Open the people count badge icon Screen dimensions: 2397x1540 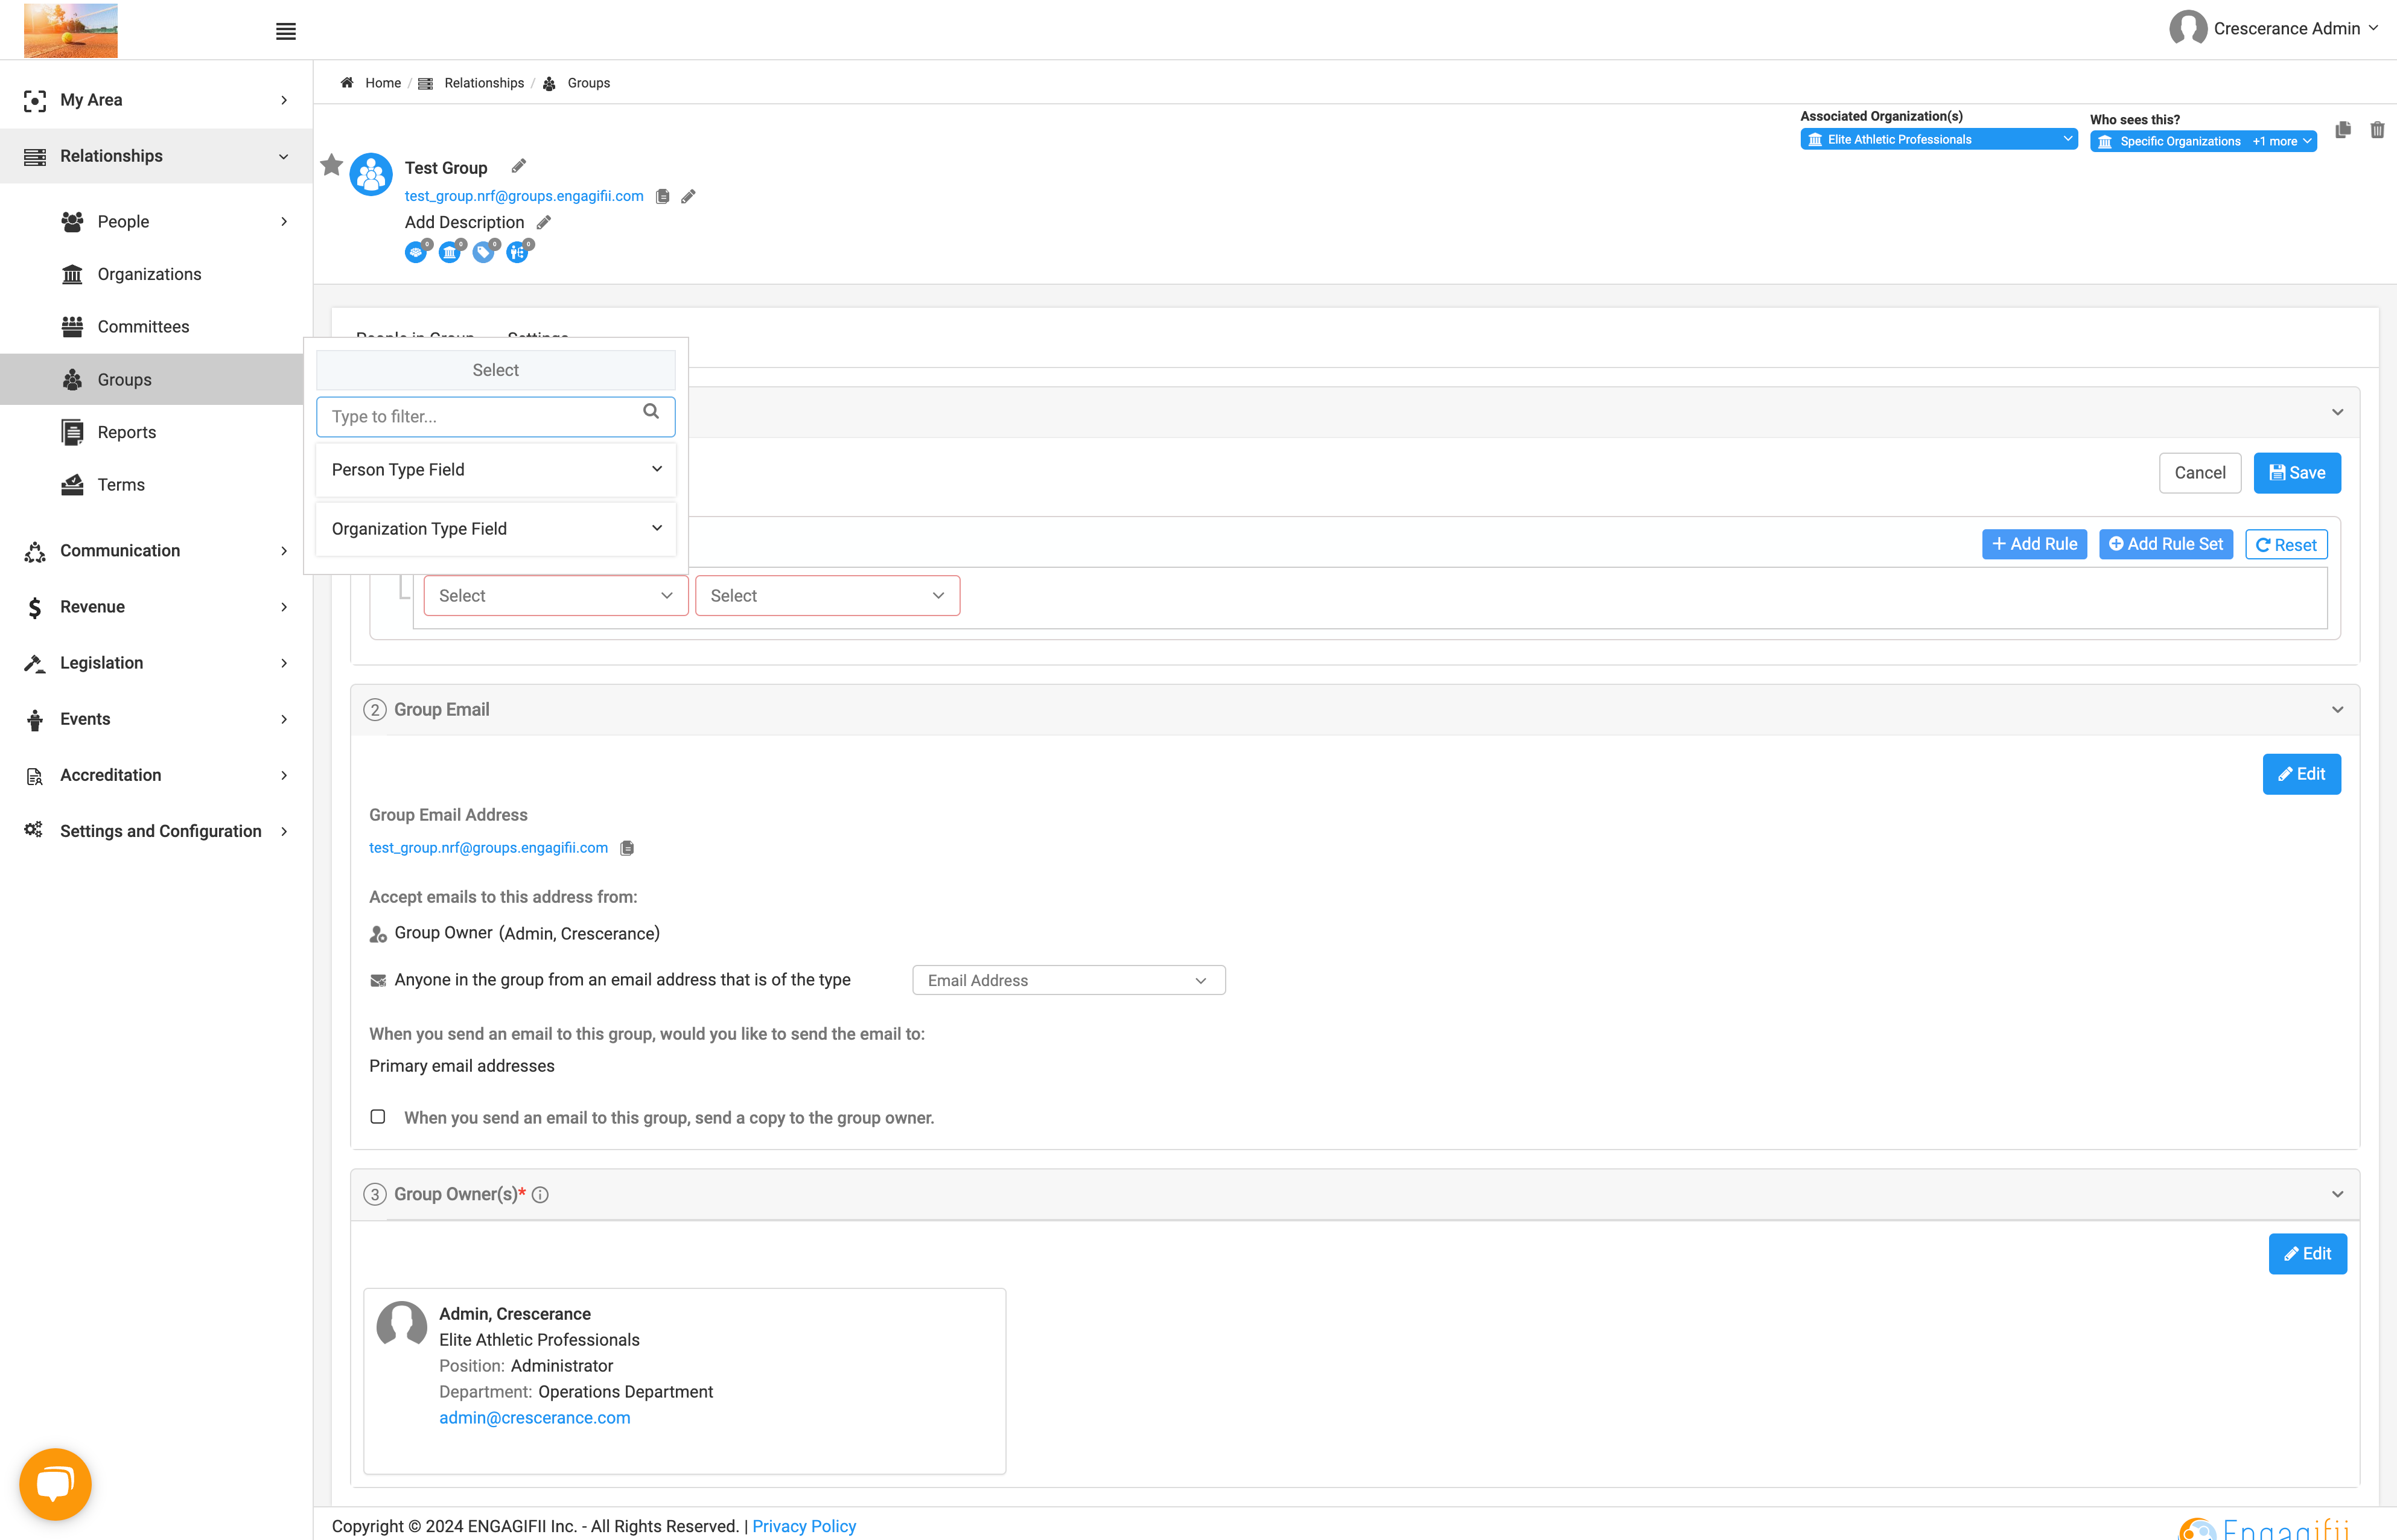pos(417,251)
